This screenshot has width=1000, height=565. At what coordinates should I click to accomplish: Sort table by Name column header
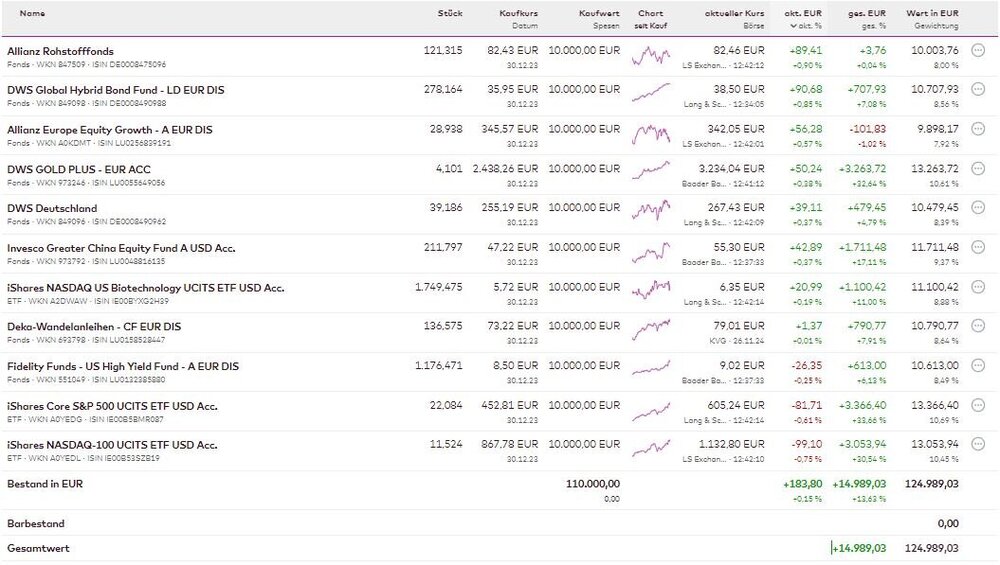tap(32, 14)
